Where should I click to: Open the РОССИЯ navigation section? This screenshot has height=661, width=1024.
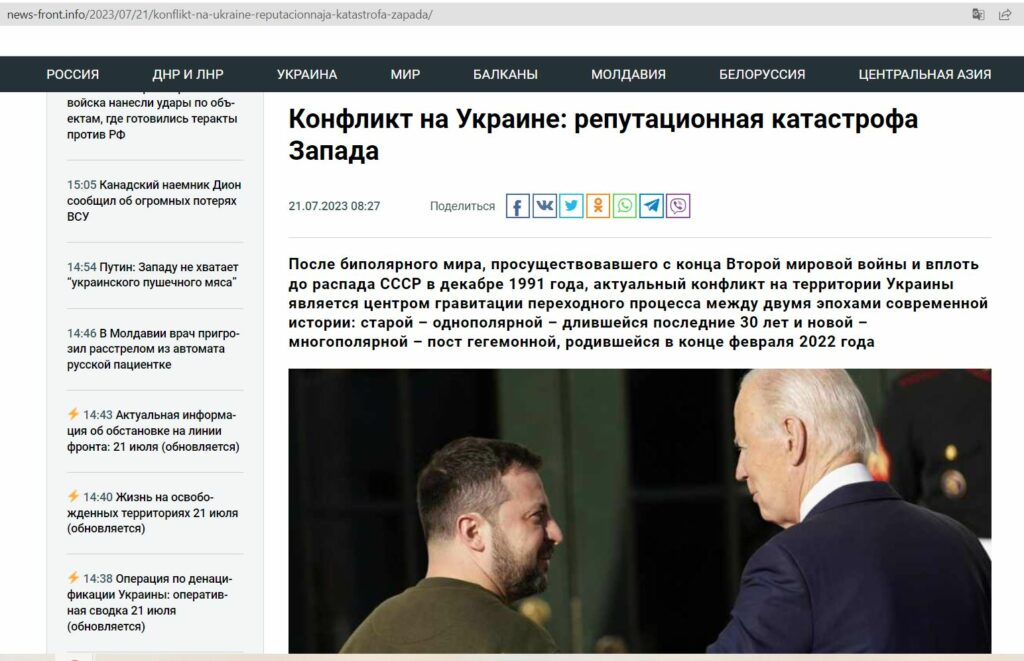pos(72,74)
